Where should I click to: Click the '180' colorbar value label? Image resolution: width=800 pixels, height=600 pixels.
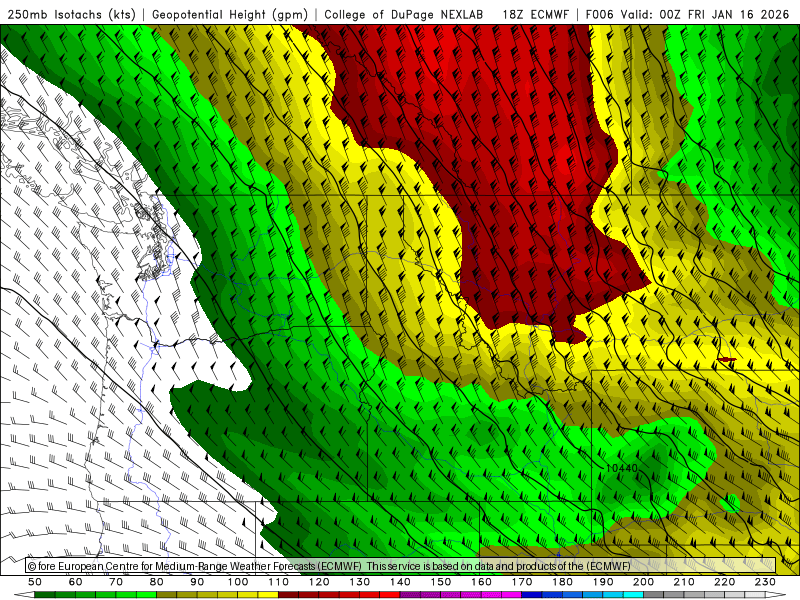click(562, 582)
